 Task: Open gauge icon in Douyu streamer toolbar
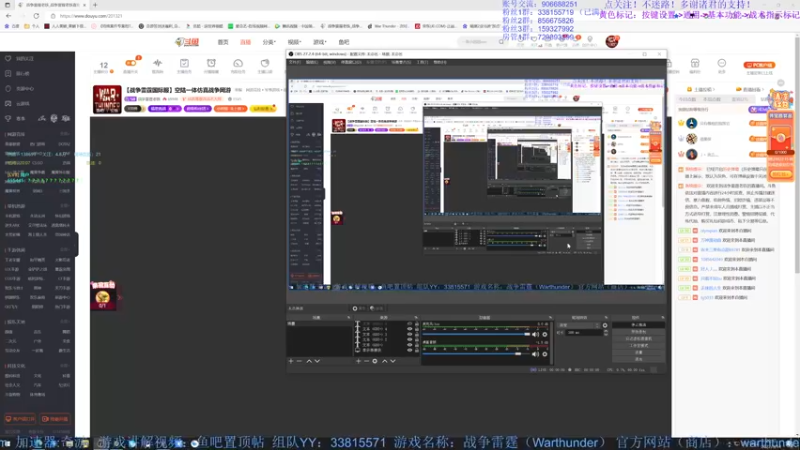click(x=238, y=63)
